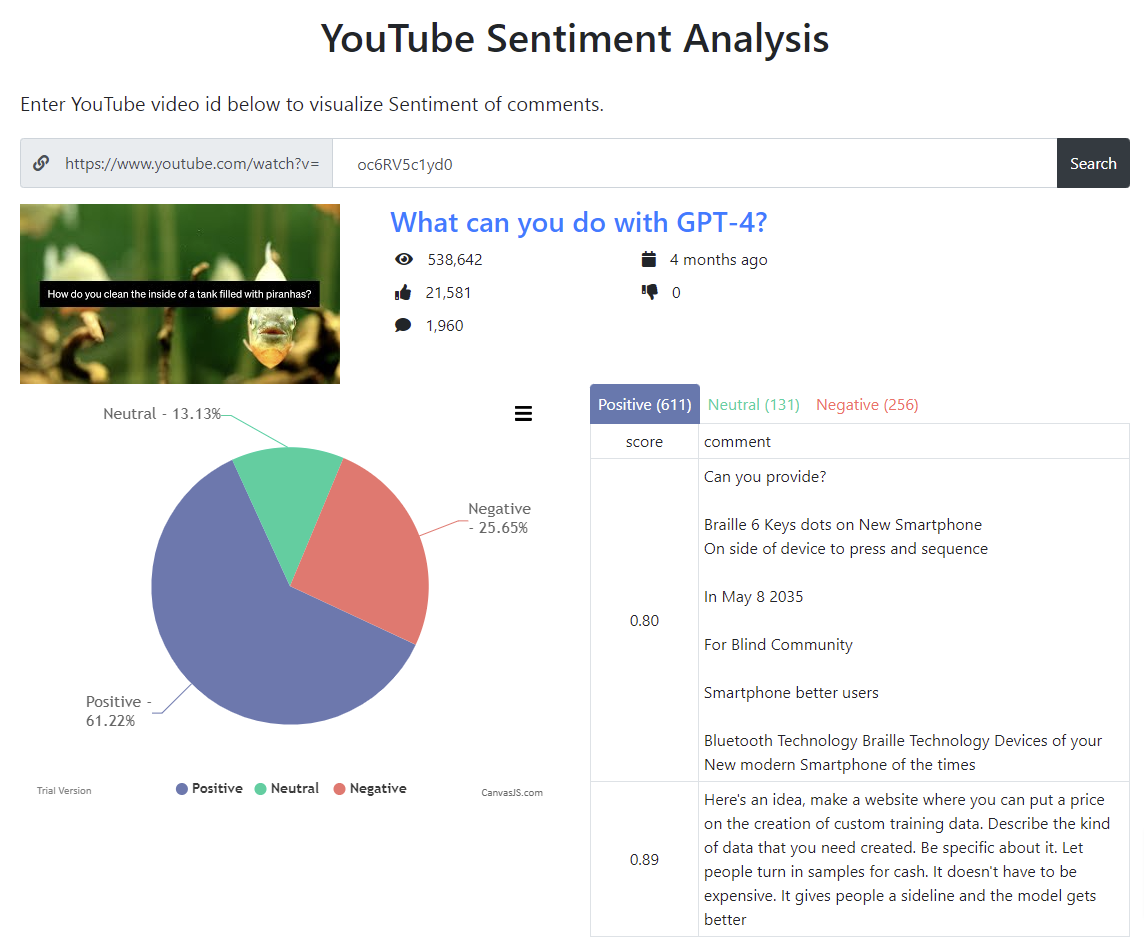Click the calendar upload date icon
This screenshot has height=937, width=1144.
[650, 258]
